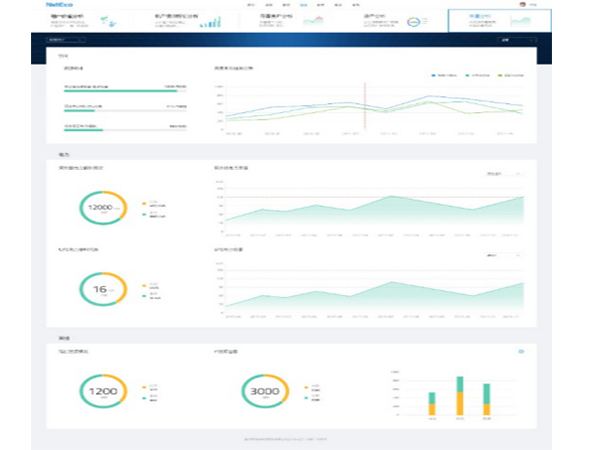Image resolution: width=600 pixels, height=450 pixels.
Task: Click the blue icon above the bar chart
Action: click(519, 351)
